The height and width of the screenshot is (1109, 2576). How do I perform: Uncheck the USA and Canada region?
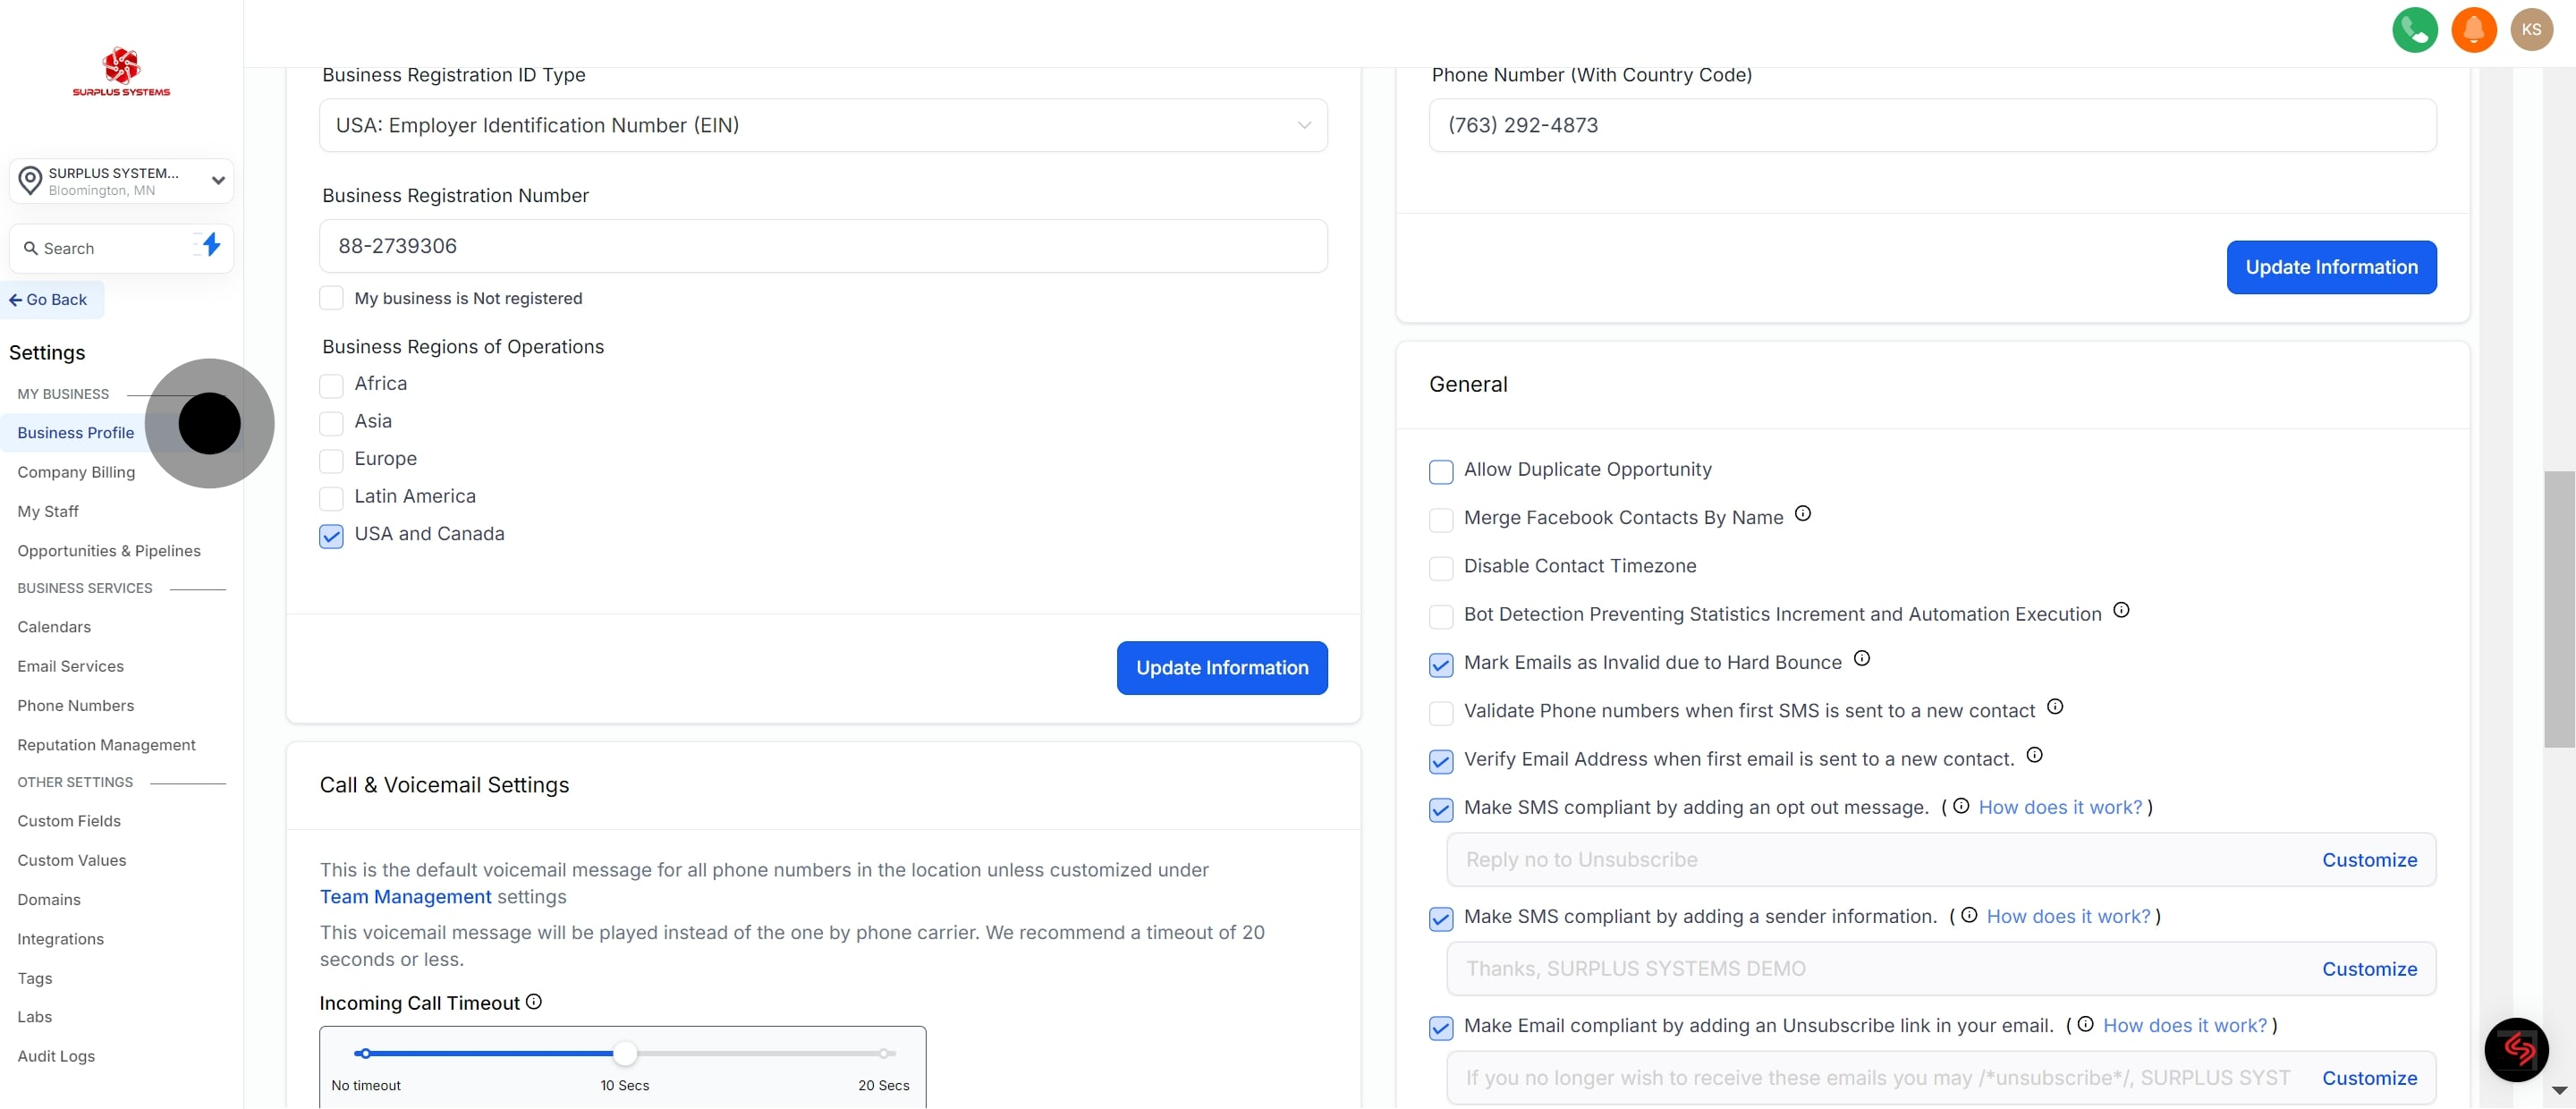click(x=331, y=536)
